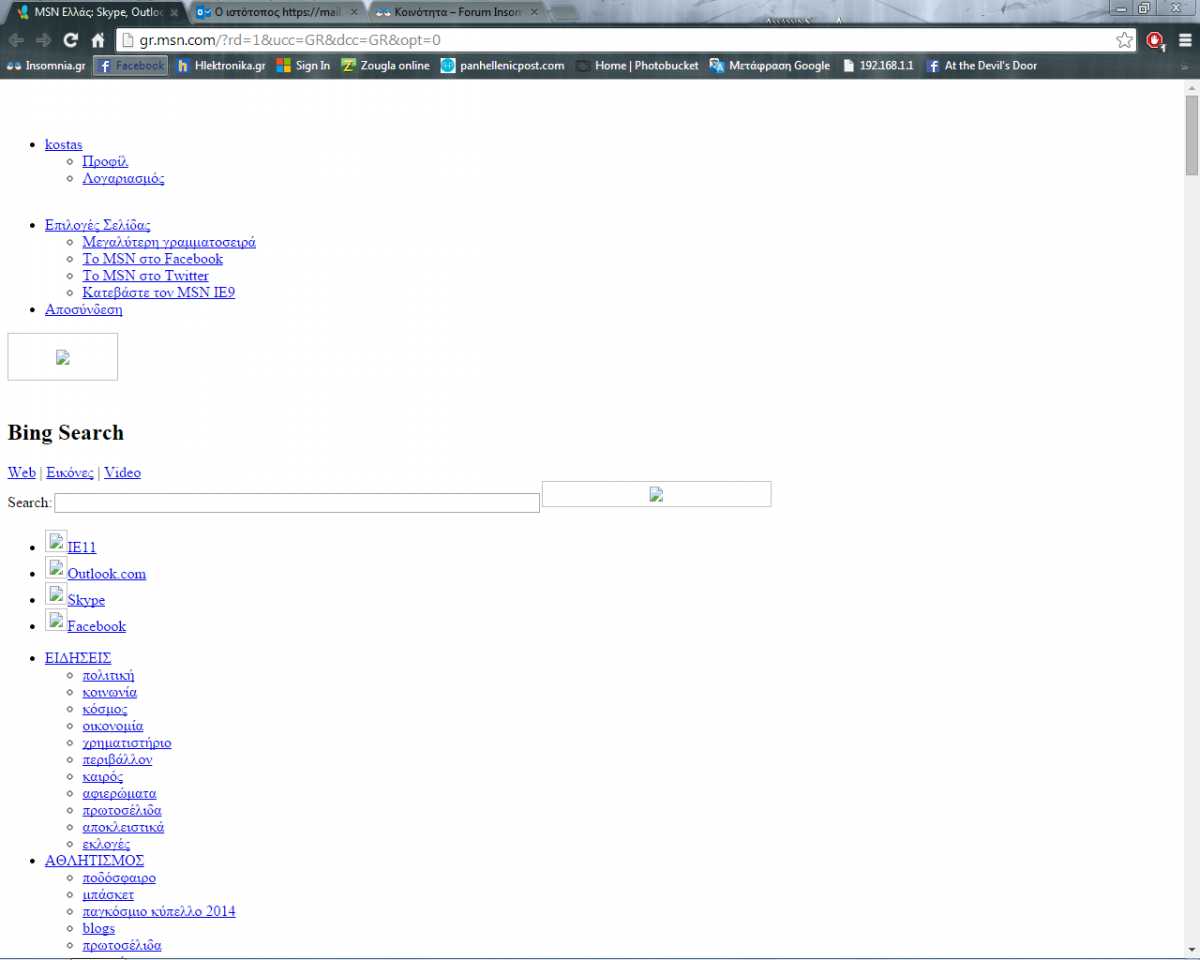Viewport: 1200px width, 960px height.
Task: Click Κατεβάστε τον MSN IE9 link
Action: [159, 293]
